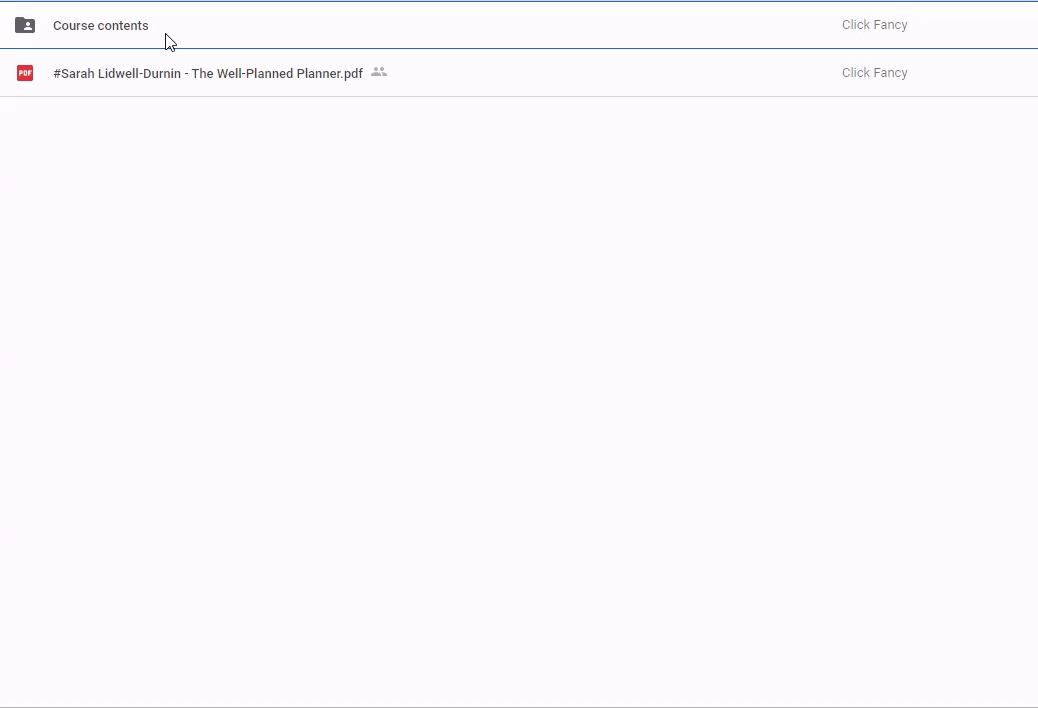This screenshot has height=708, width=1038.
Task: Click 'Fancy' in the Course contents row owner
Action: pyautogui.click(x=890, y=25)
